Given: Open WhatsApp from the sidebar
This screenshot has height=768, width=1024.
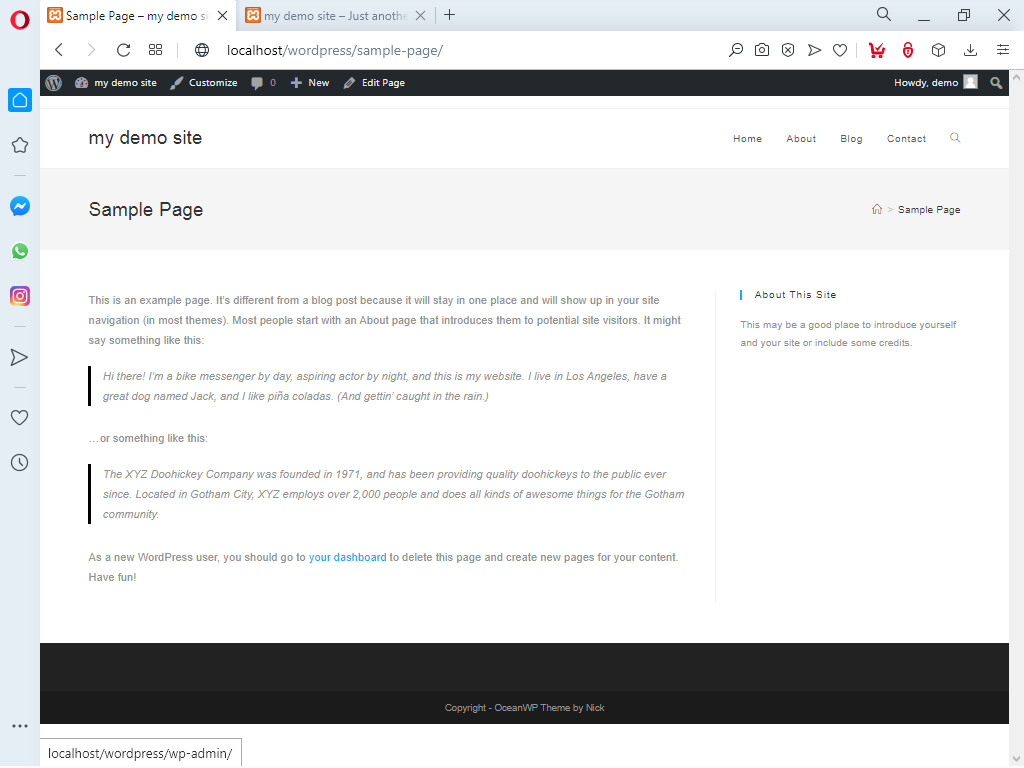Looking at the screenshot, I should coord(20,251).
